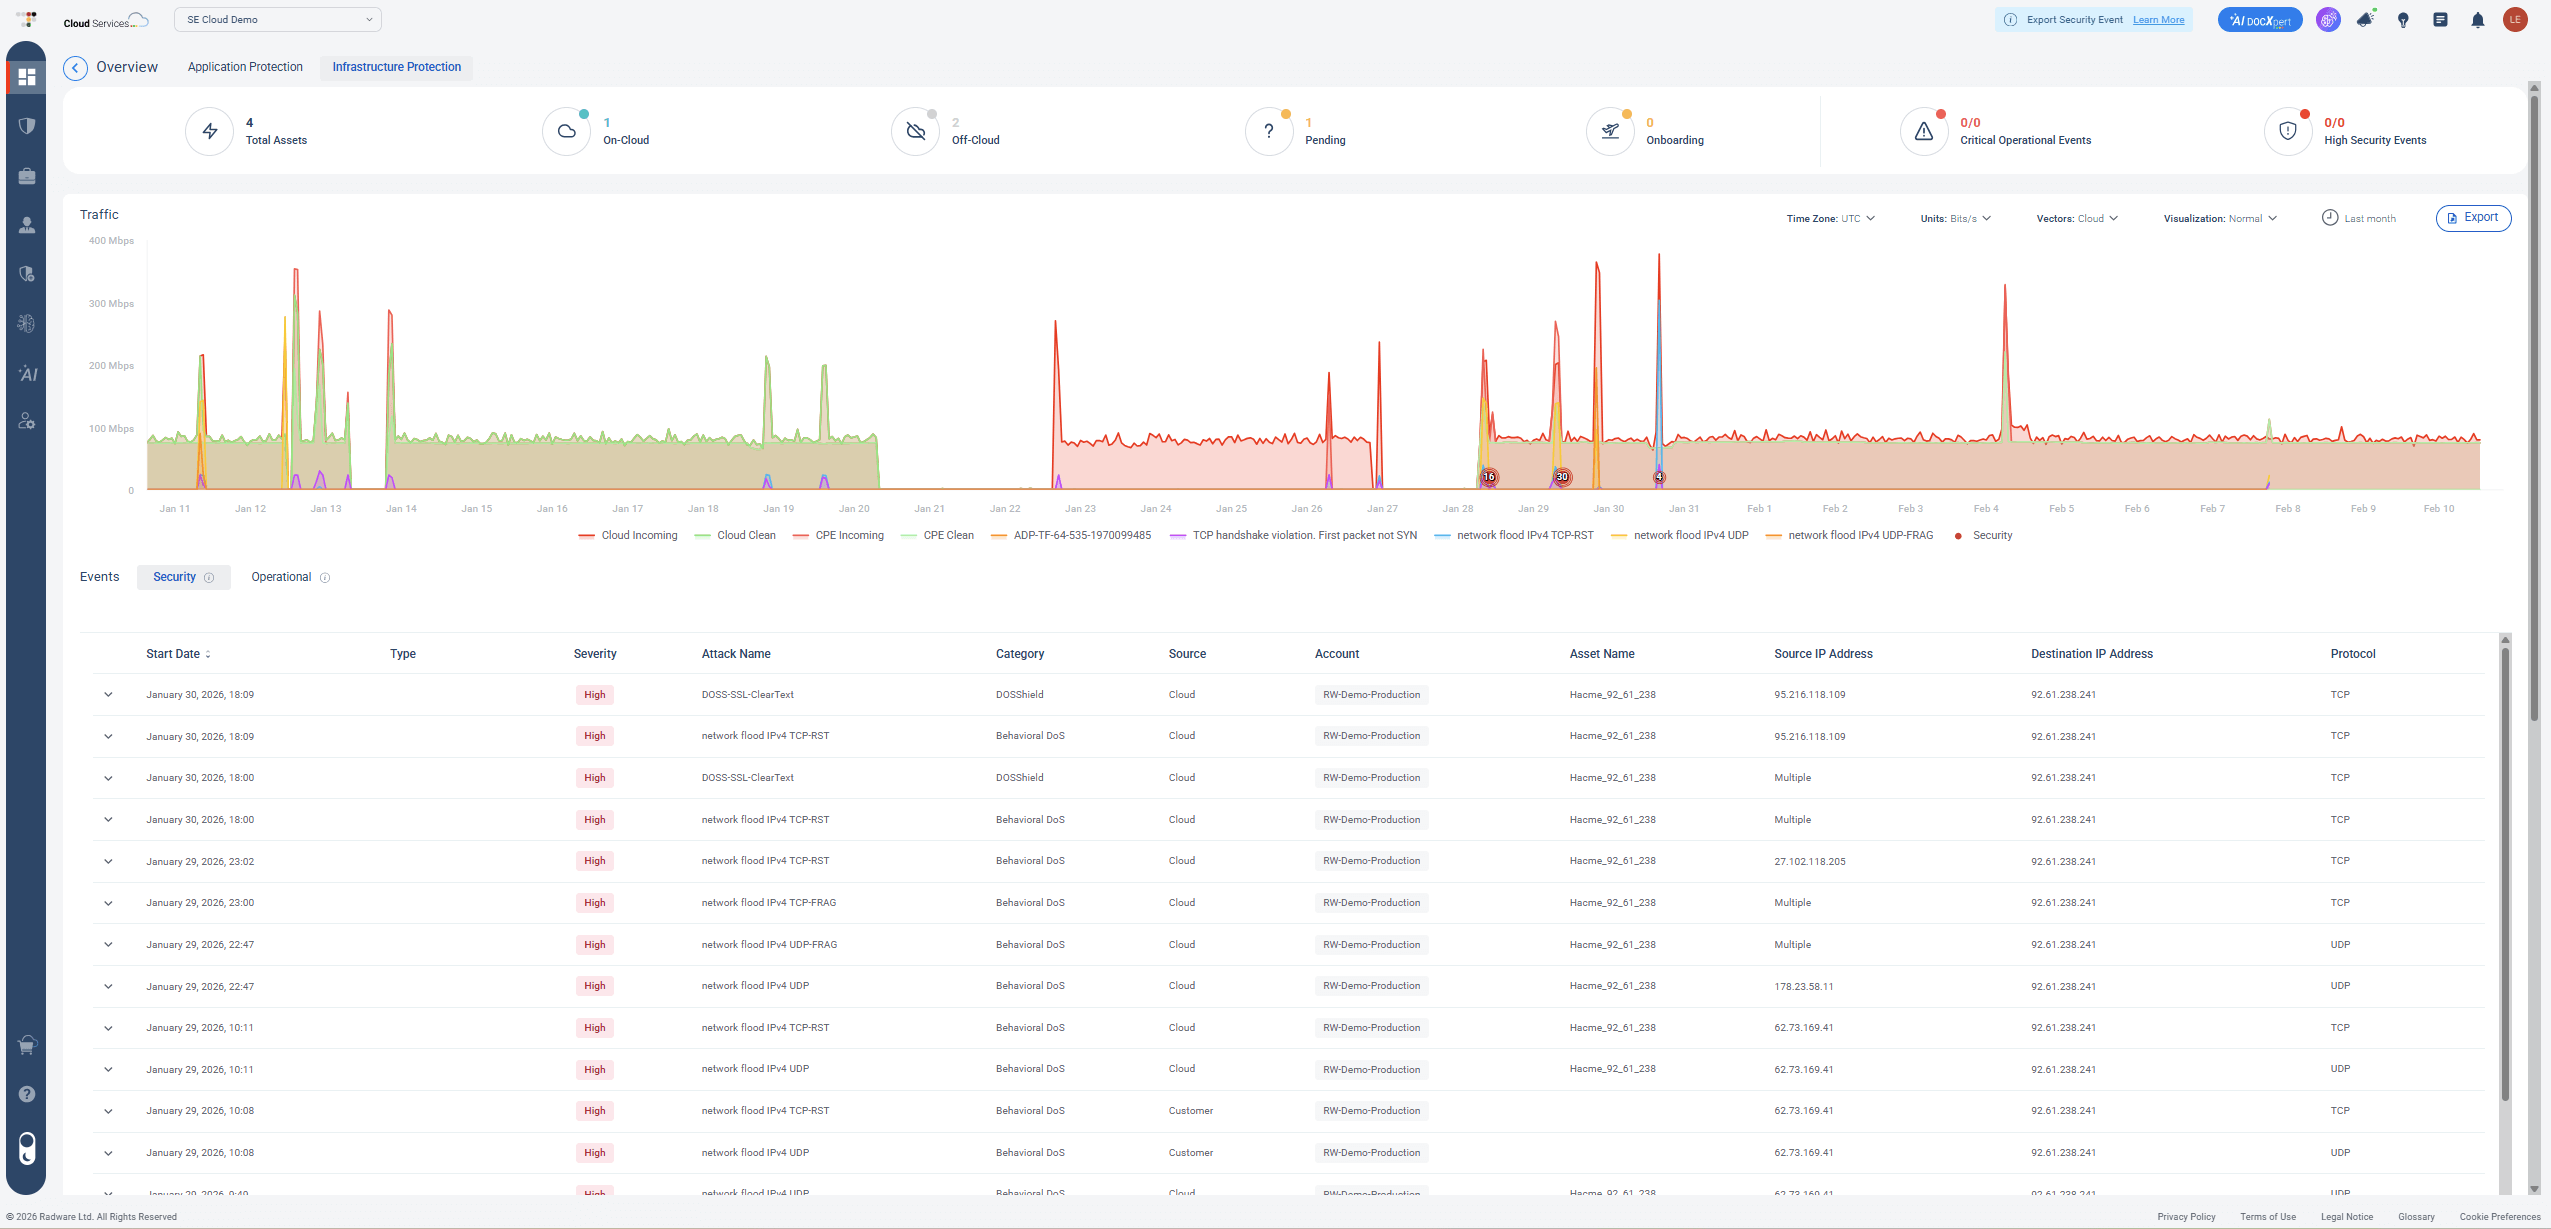The width and height of the screenshot is (2551, 1229).
Task: Click the lightbulb ideas icon in header
Action: (x=2403, y=19)
